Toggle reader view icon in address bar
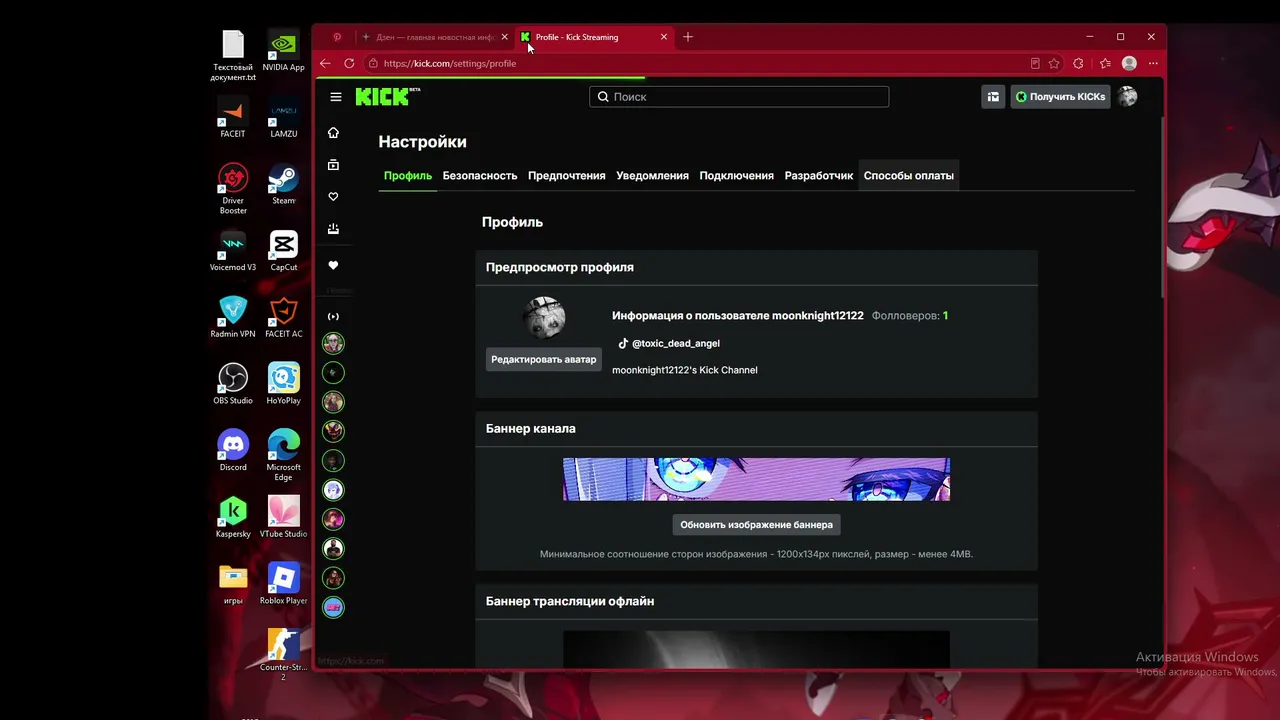 pos(1035,63)
